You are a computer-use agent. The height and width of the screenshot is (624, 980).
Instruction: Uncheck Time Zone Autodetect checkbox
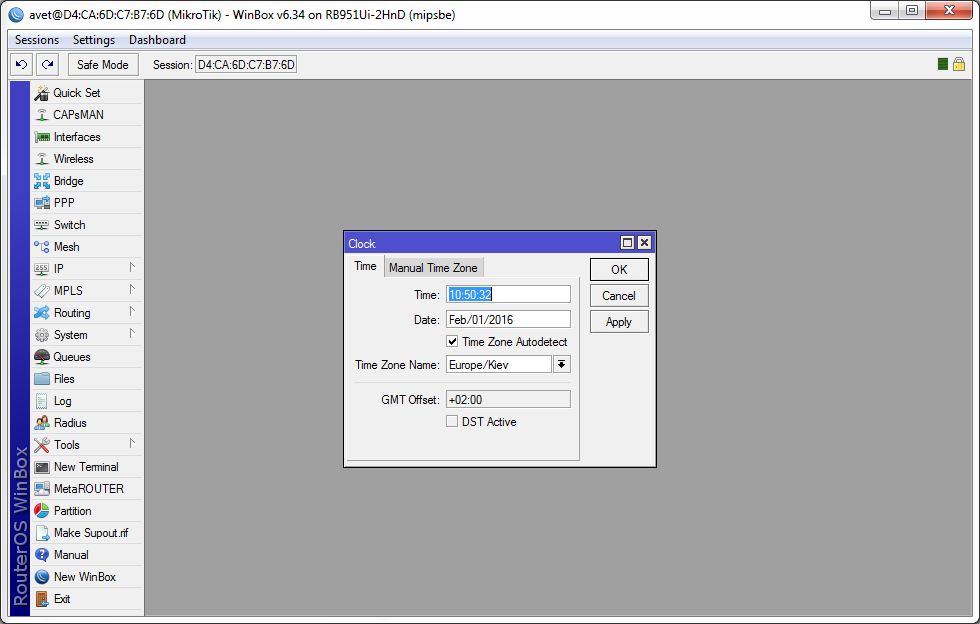pyautogui.click(x=453, y=342)
